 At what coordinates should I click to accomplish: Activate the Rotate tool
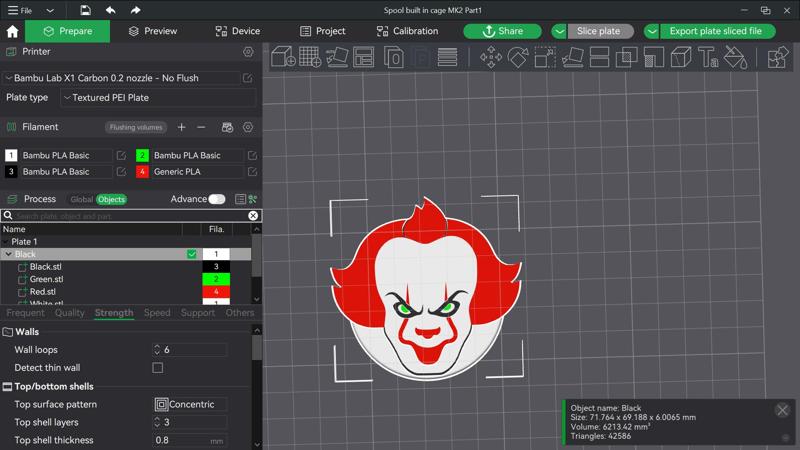tap(518, 58)
